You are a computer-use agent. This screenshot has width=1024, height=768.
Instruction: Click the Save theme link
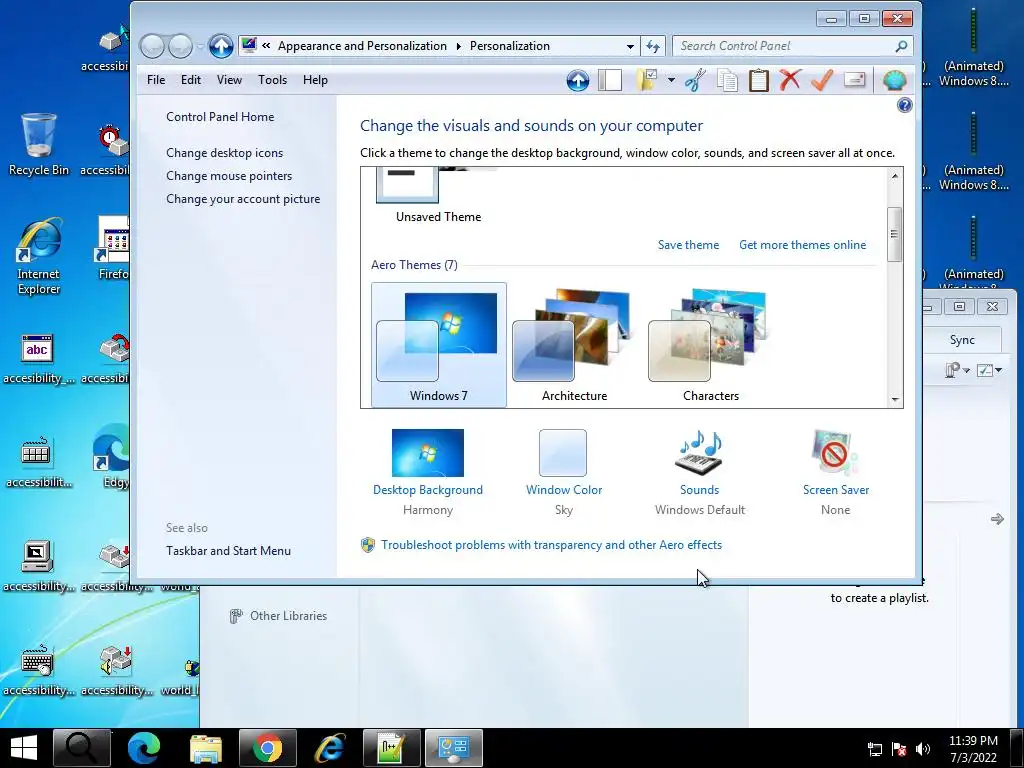[x=688, y=245]
